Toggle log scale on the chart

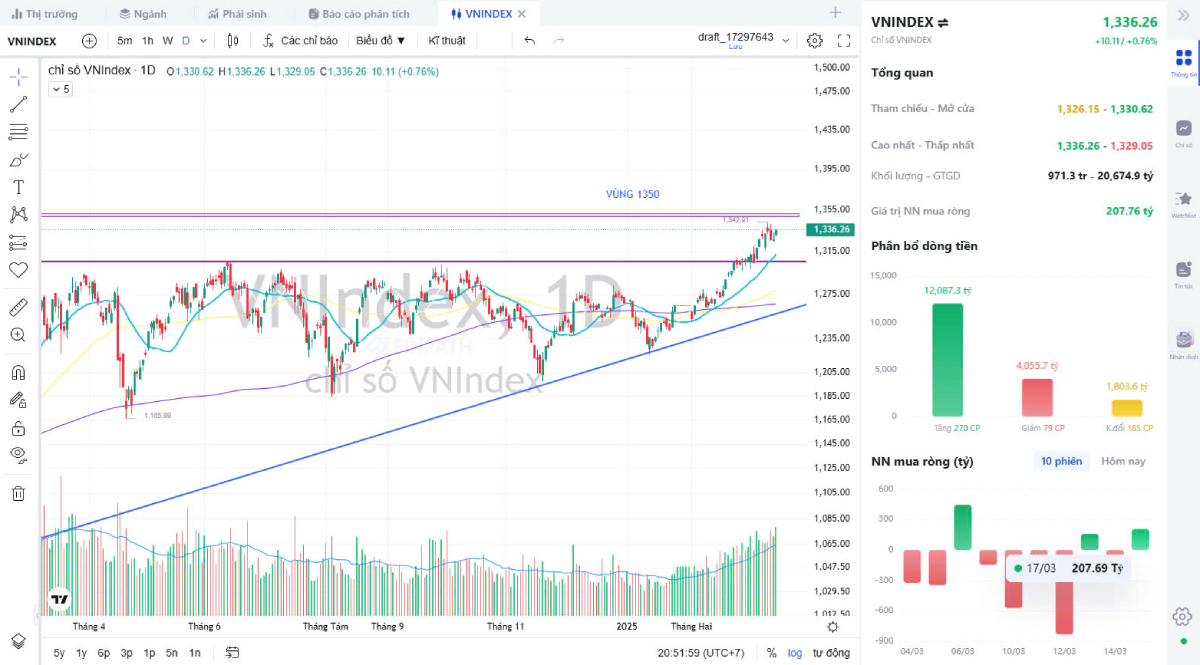[x=794, y=653]
